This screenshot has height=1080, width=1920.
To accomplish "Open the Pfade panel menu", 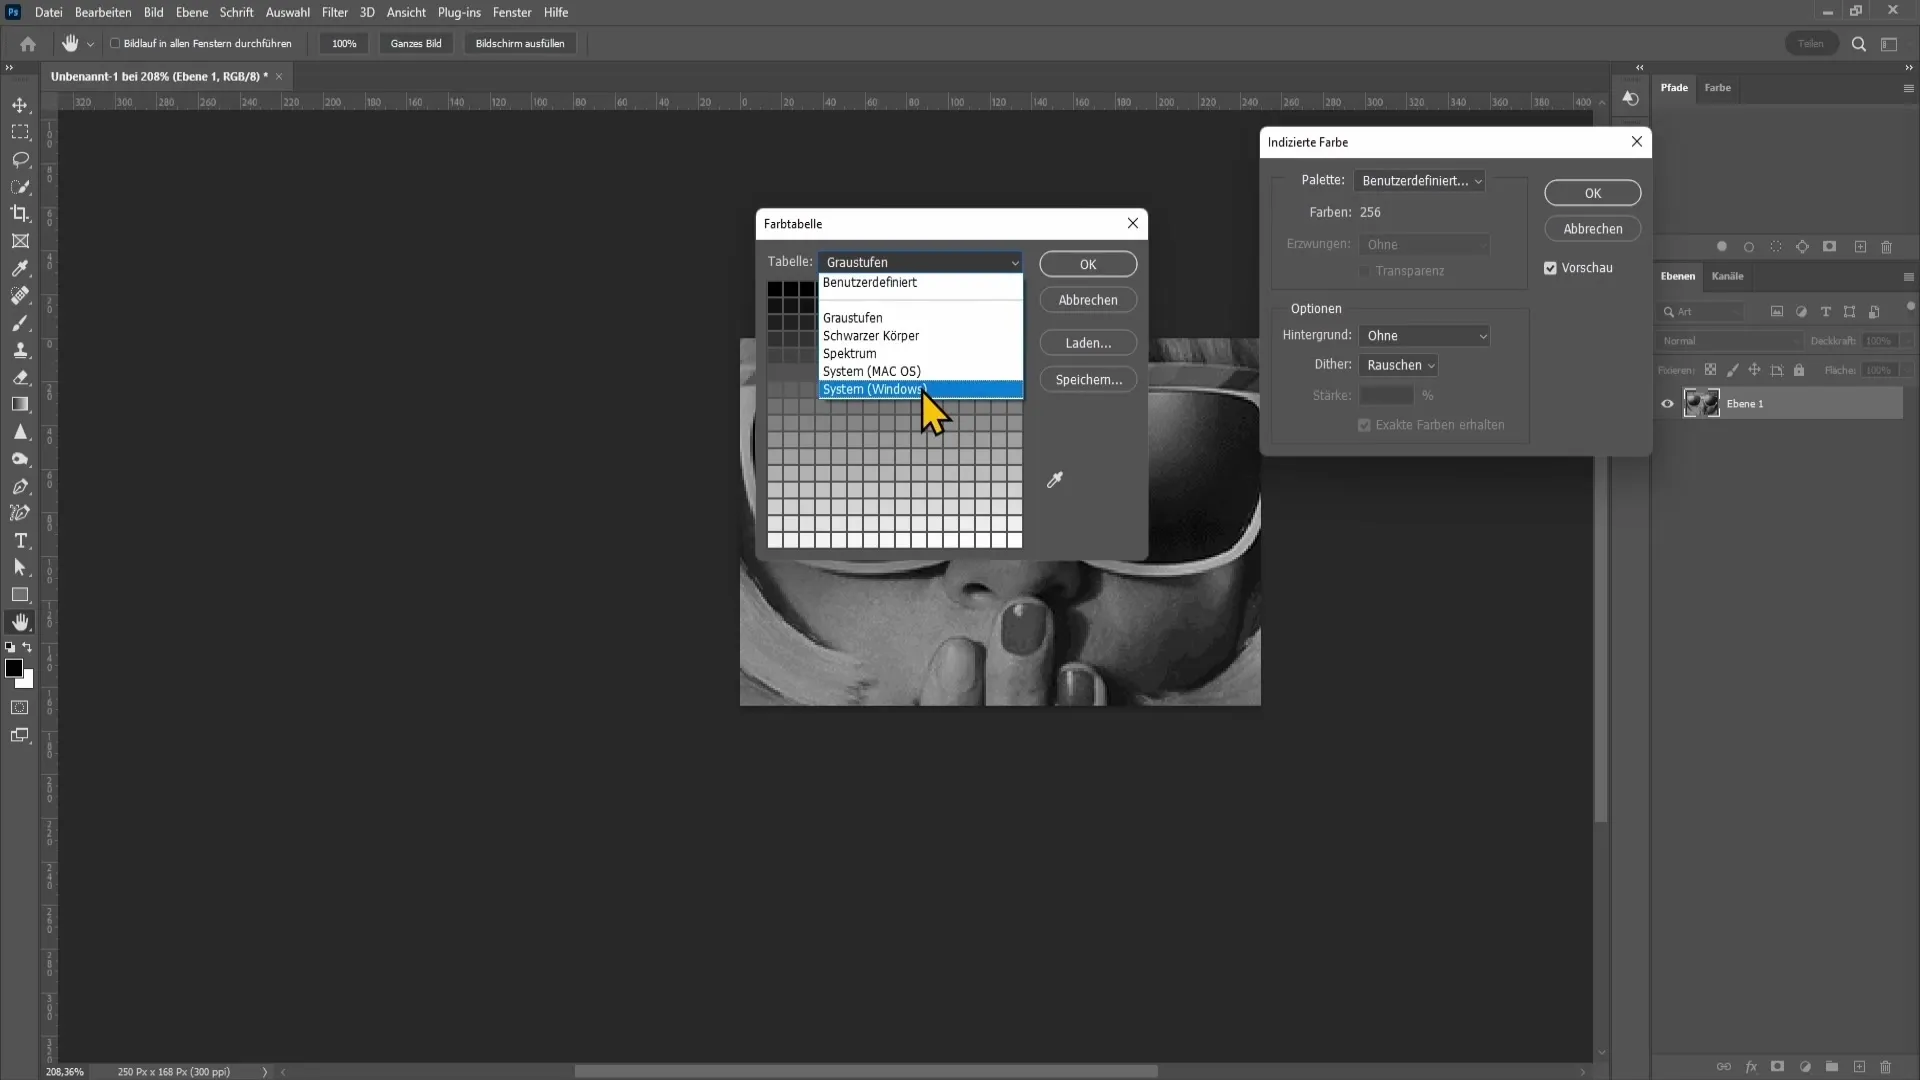I will pos(1908,88).
